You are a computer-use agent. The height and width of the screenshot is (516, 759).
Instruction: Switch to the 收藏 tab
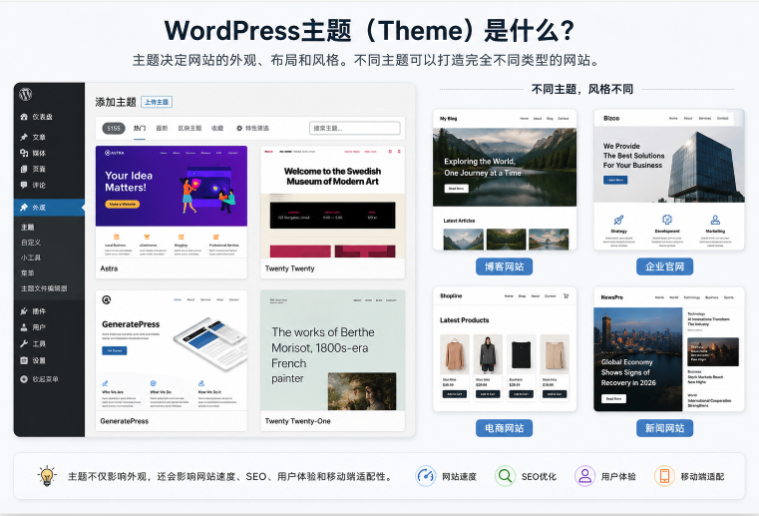[x=217, y=128]
